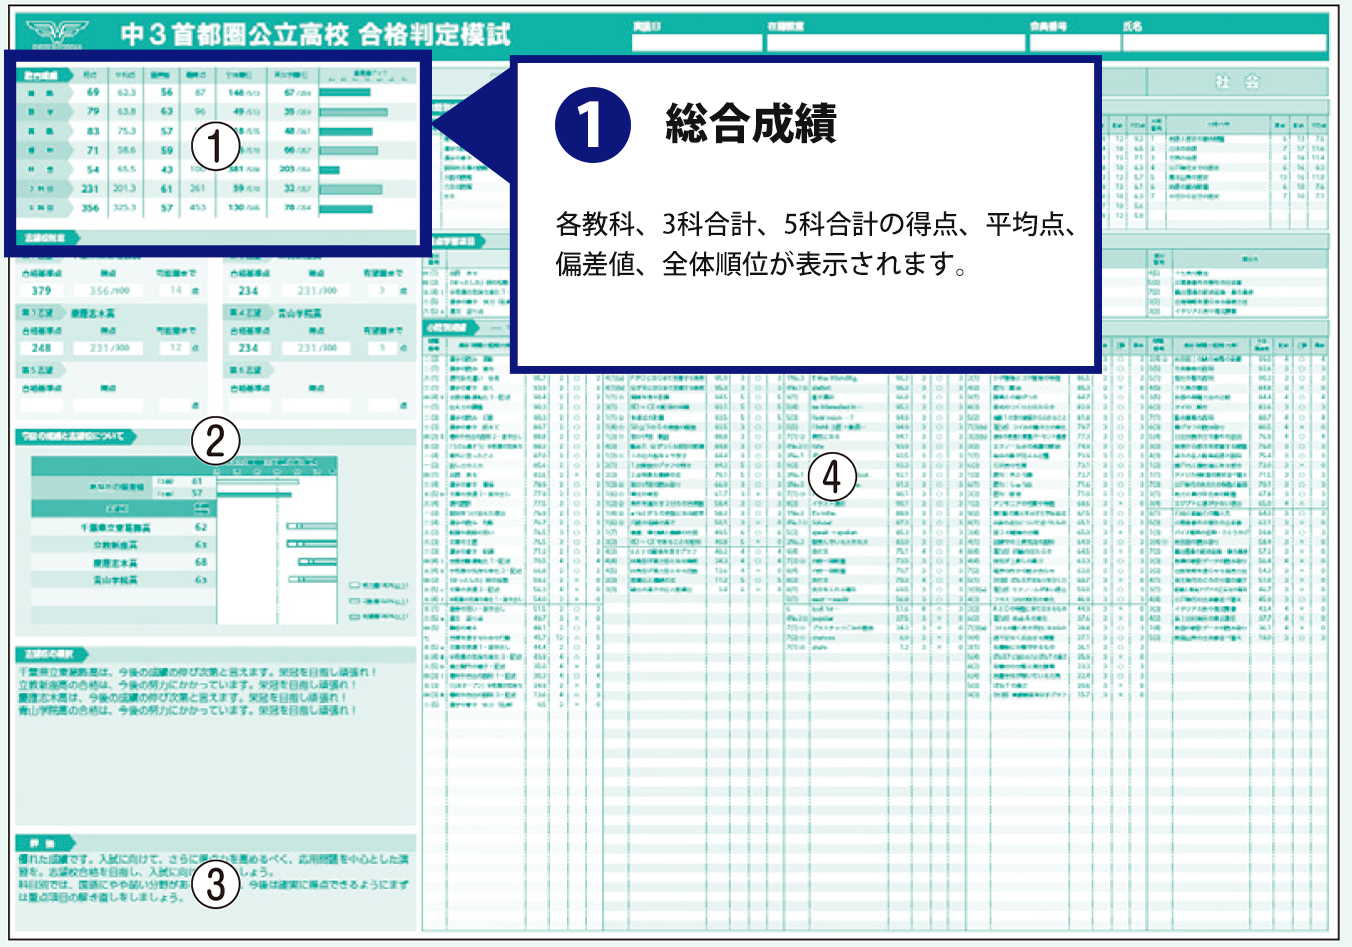1352x947 pixels.
Task: Click the circled number 1 marker
Action: [214, 147]
